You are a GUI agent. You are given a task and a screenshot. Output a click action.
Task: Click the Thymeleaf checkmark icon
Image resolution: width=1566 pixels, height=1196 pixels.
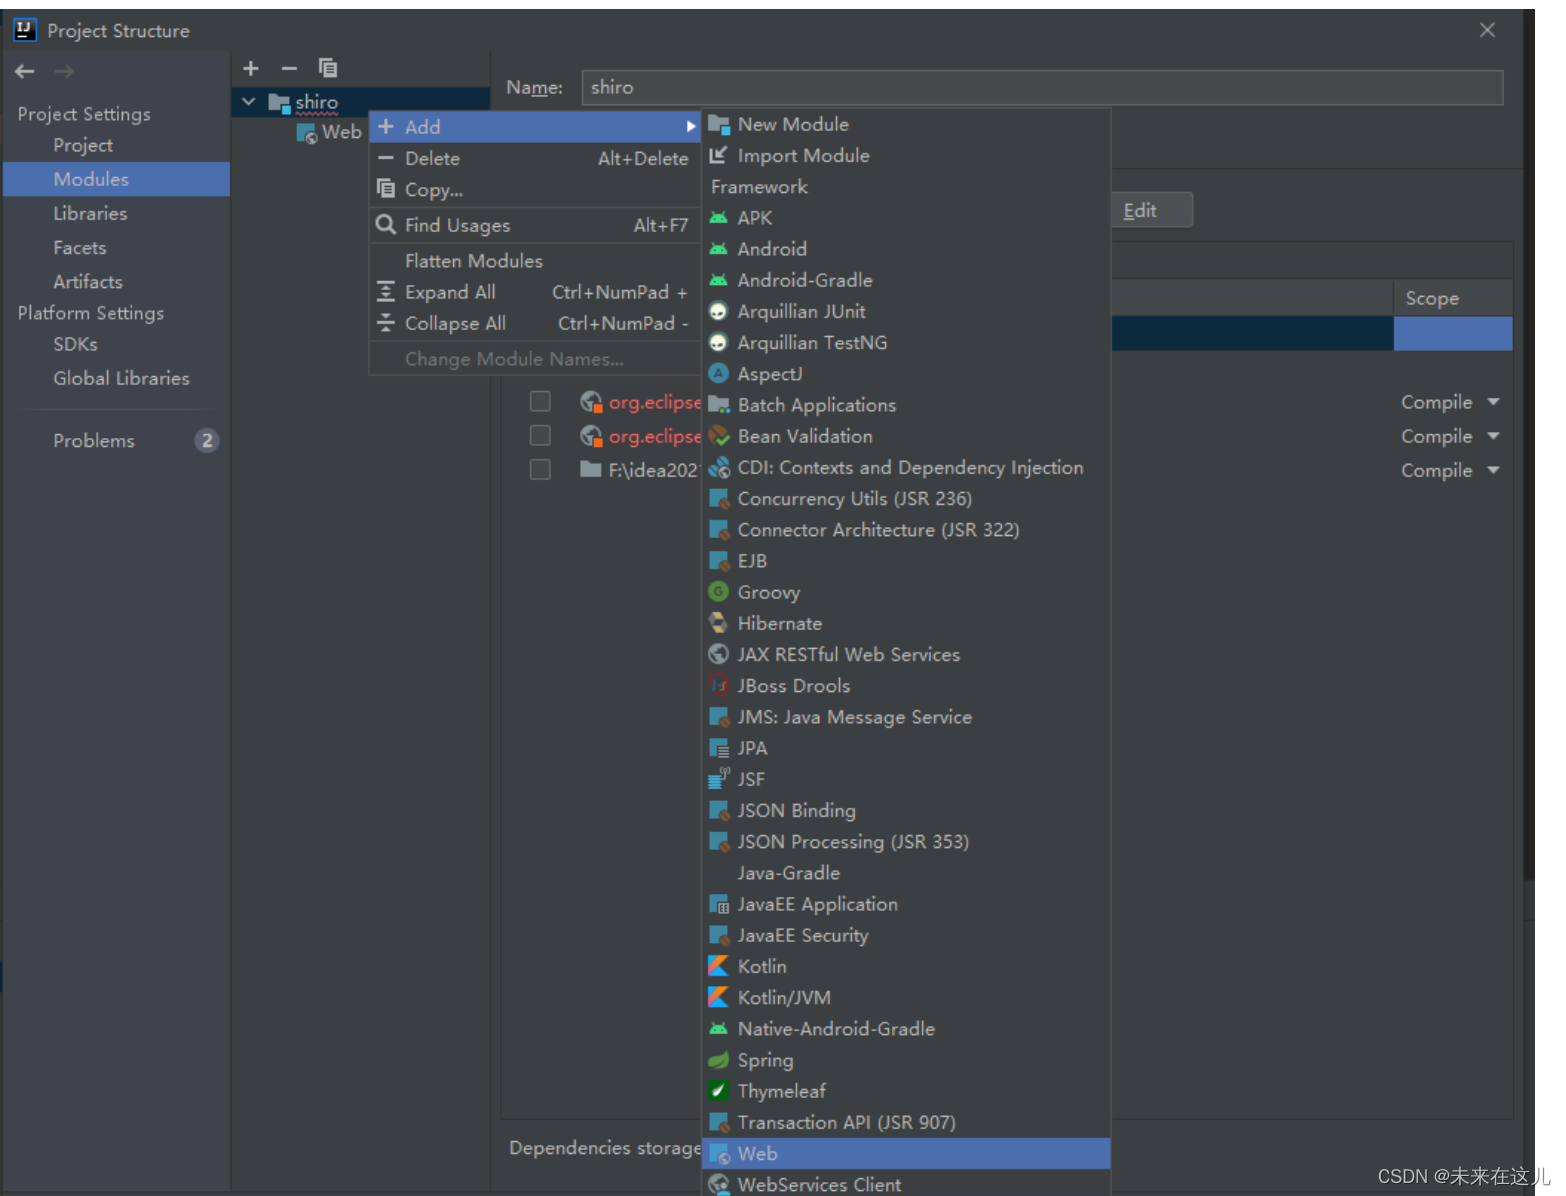pos(718,1091)
